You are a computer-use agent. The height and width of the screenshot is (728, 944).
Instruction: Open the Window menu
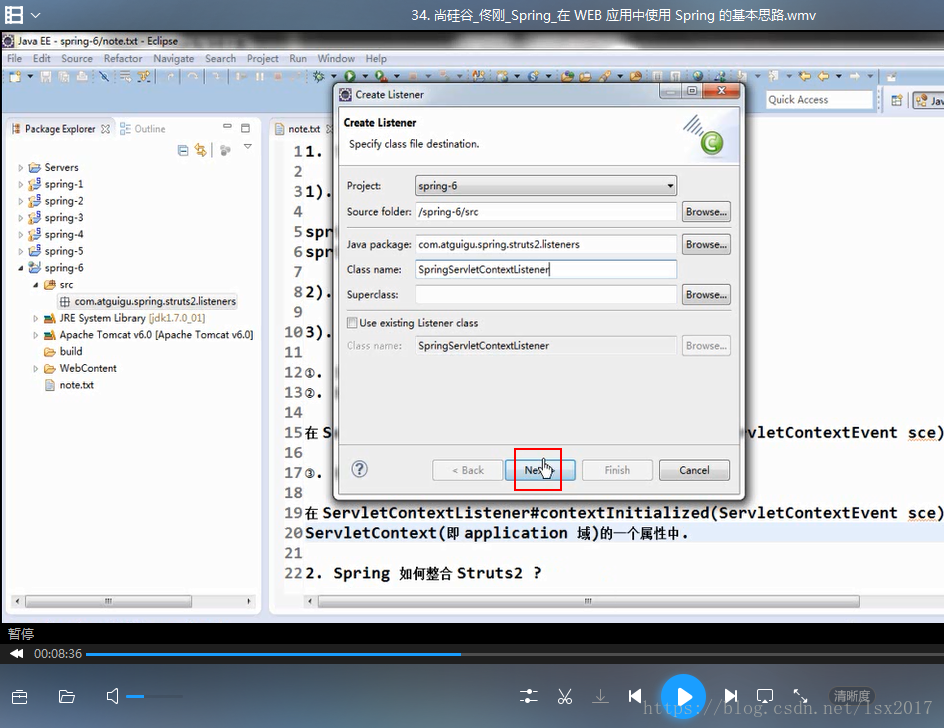(x=336, y=58)
